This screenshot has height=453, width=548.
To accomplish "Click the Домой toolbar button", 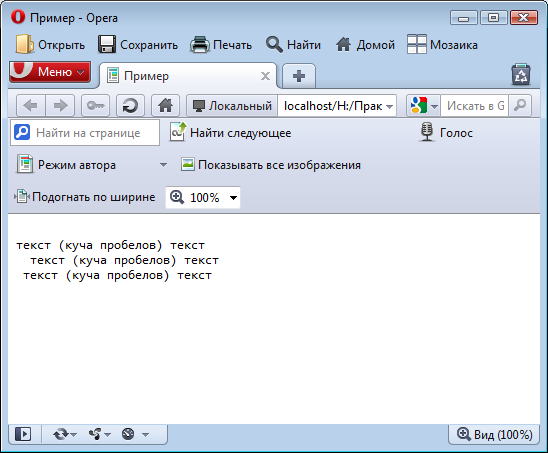I will (x=365, y=45).
